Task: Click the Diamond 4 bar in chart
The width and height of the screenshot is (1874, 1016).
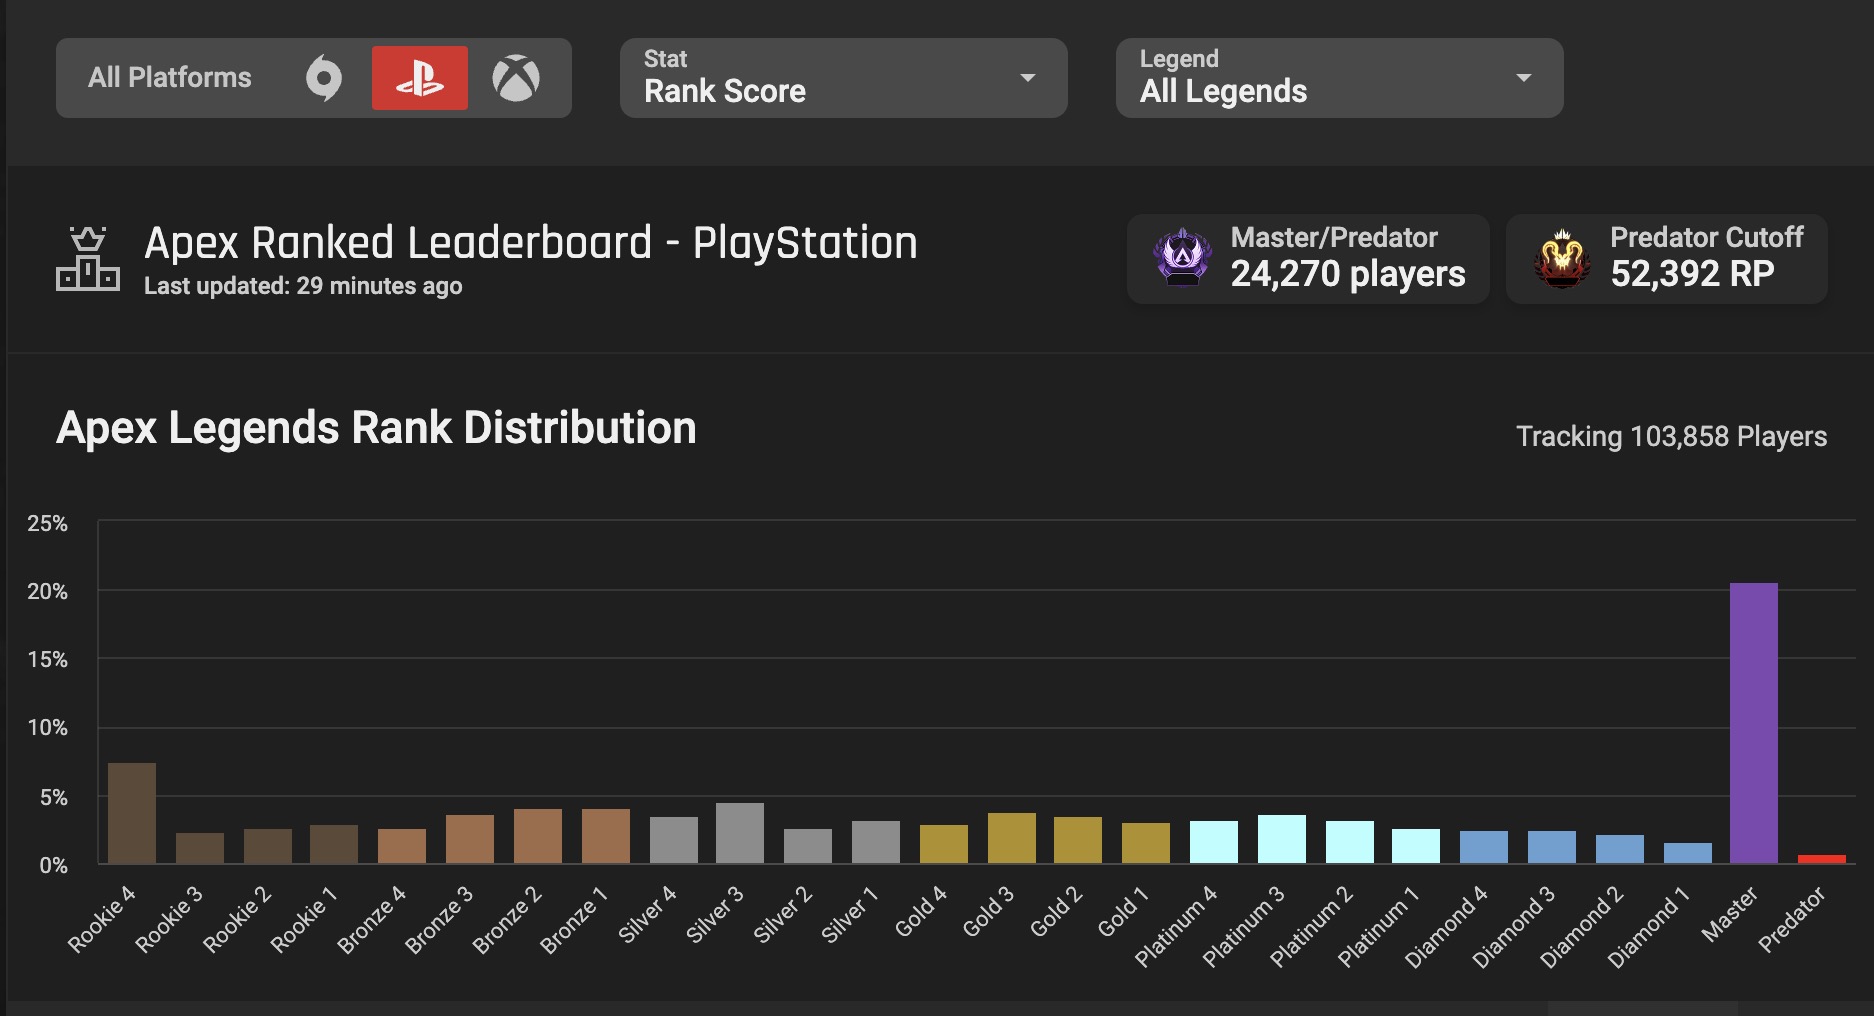Action: 1483,847
